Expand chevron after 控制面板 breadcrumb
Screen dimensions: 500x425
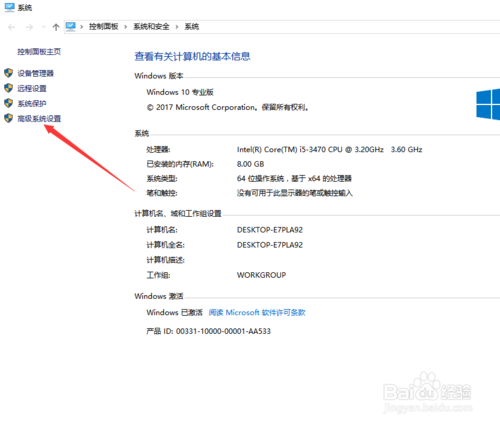click(126, 27)
